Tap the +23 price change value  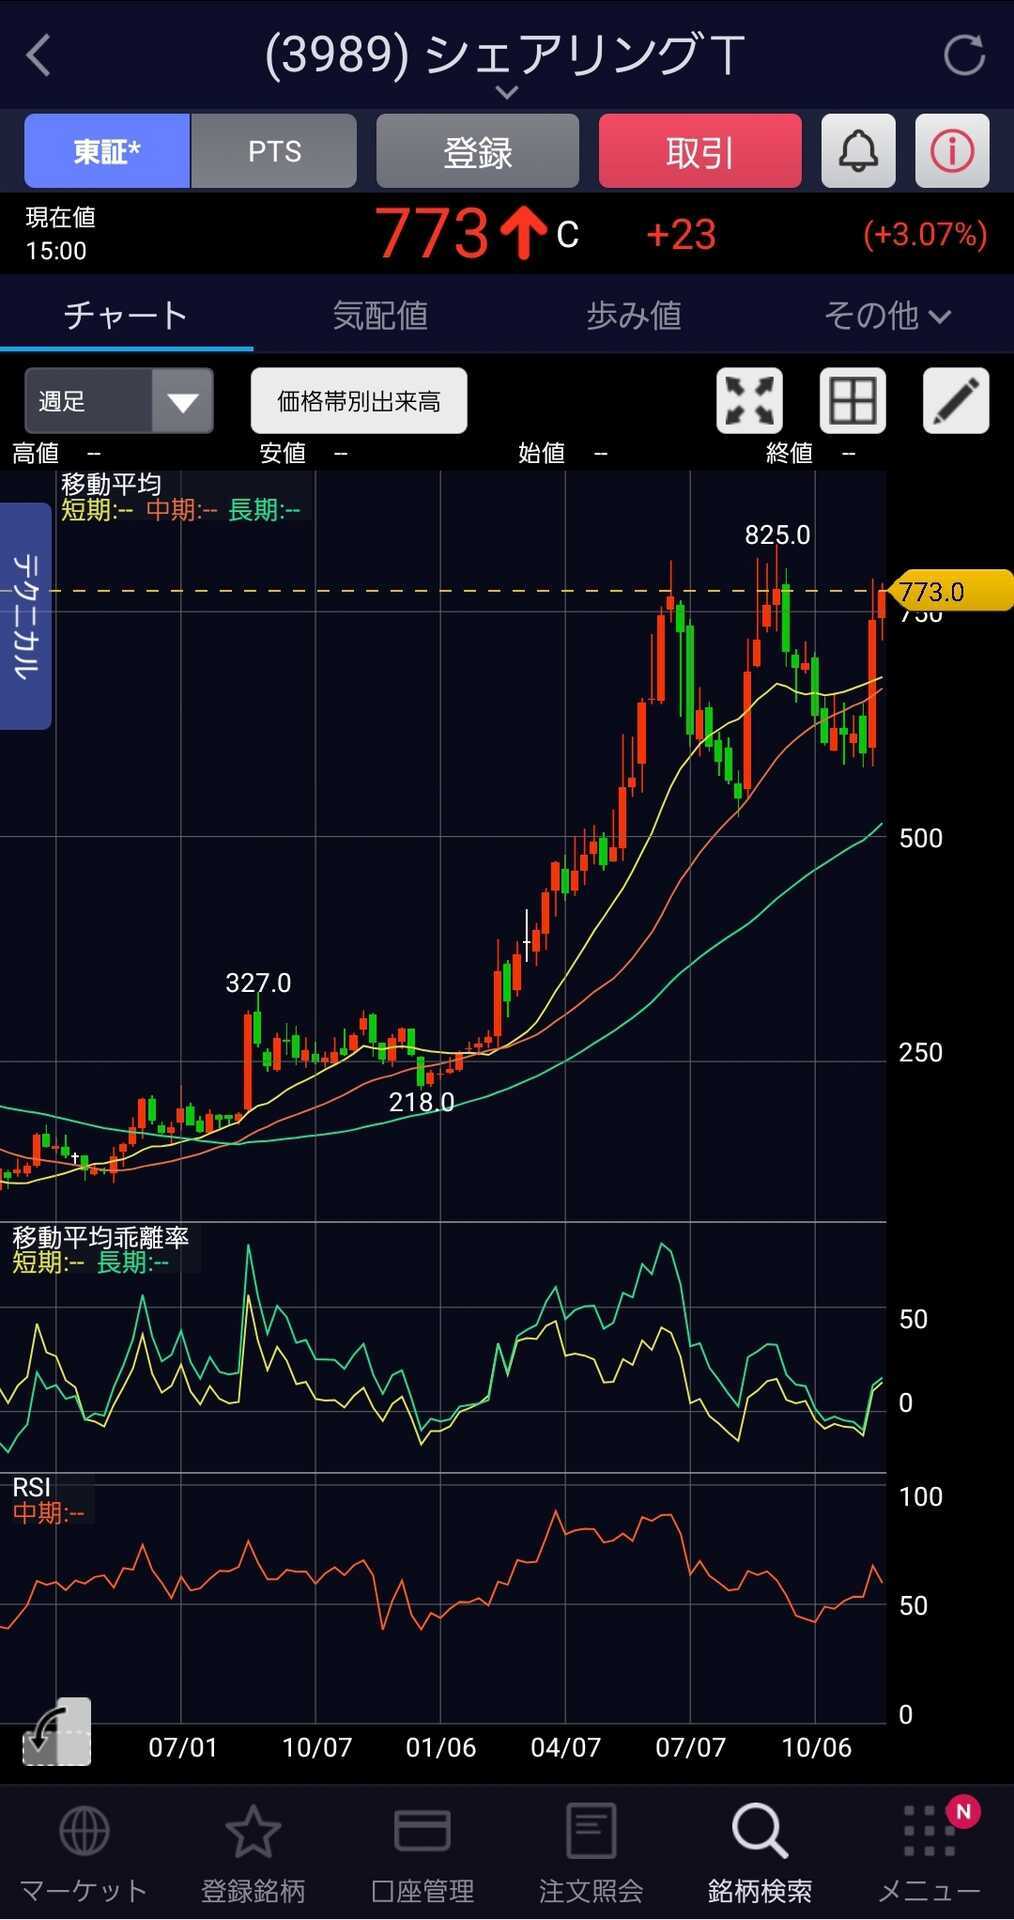681,235
